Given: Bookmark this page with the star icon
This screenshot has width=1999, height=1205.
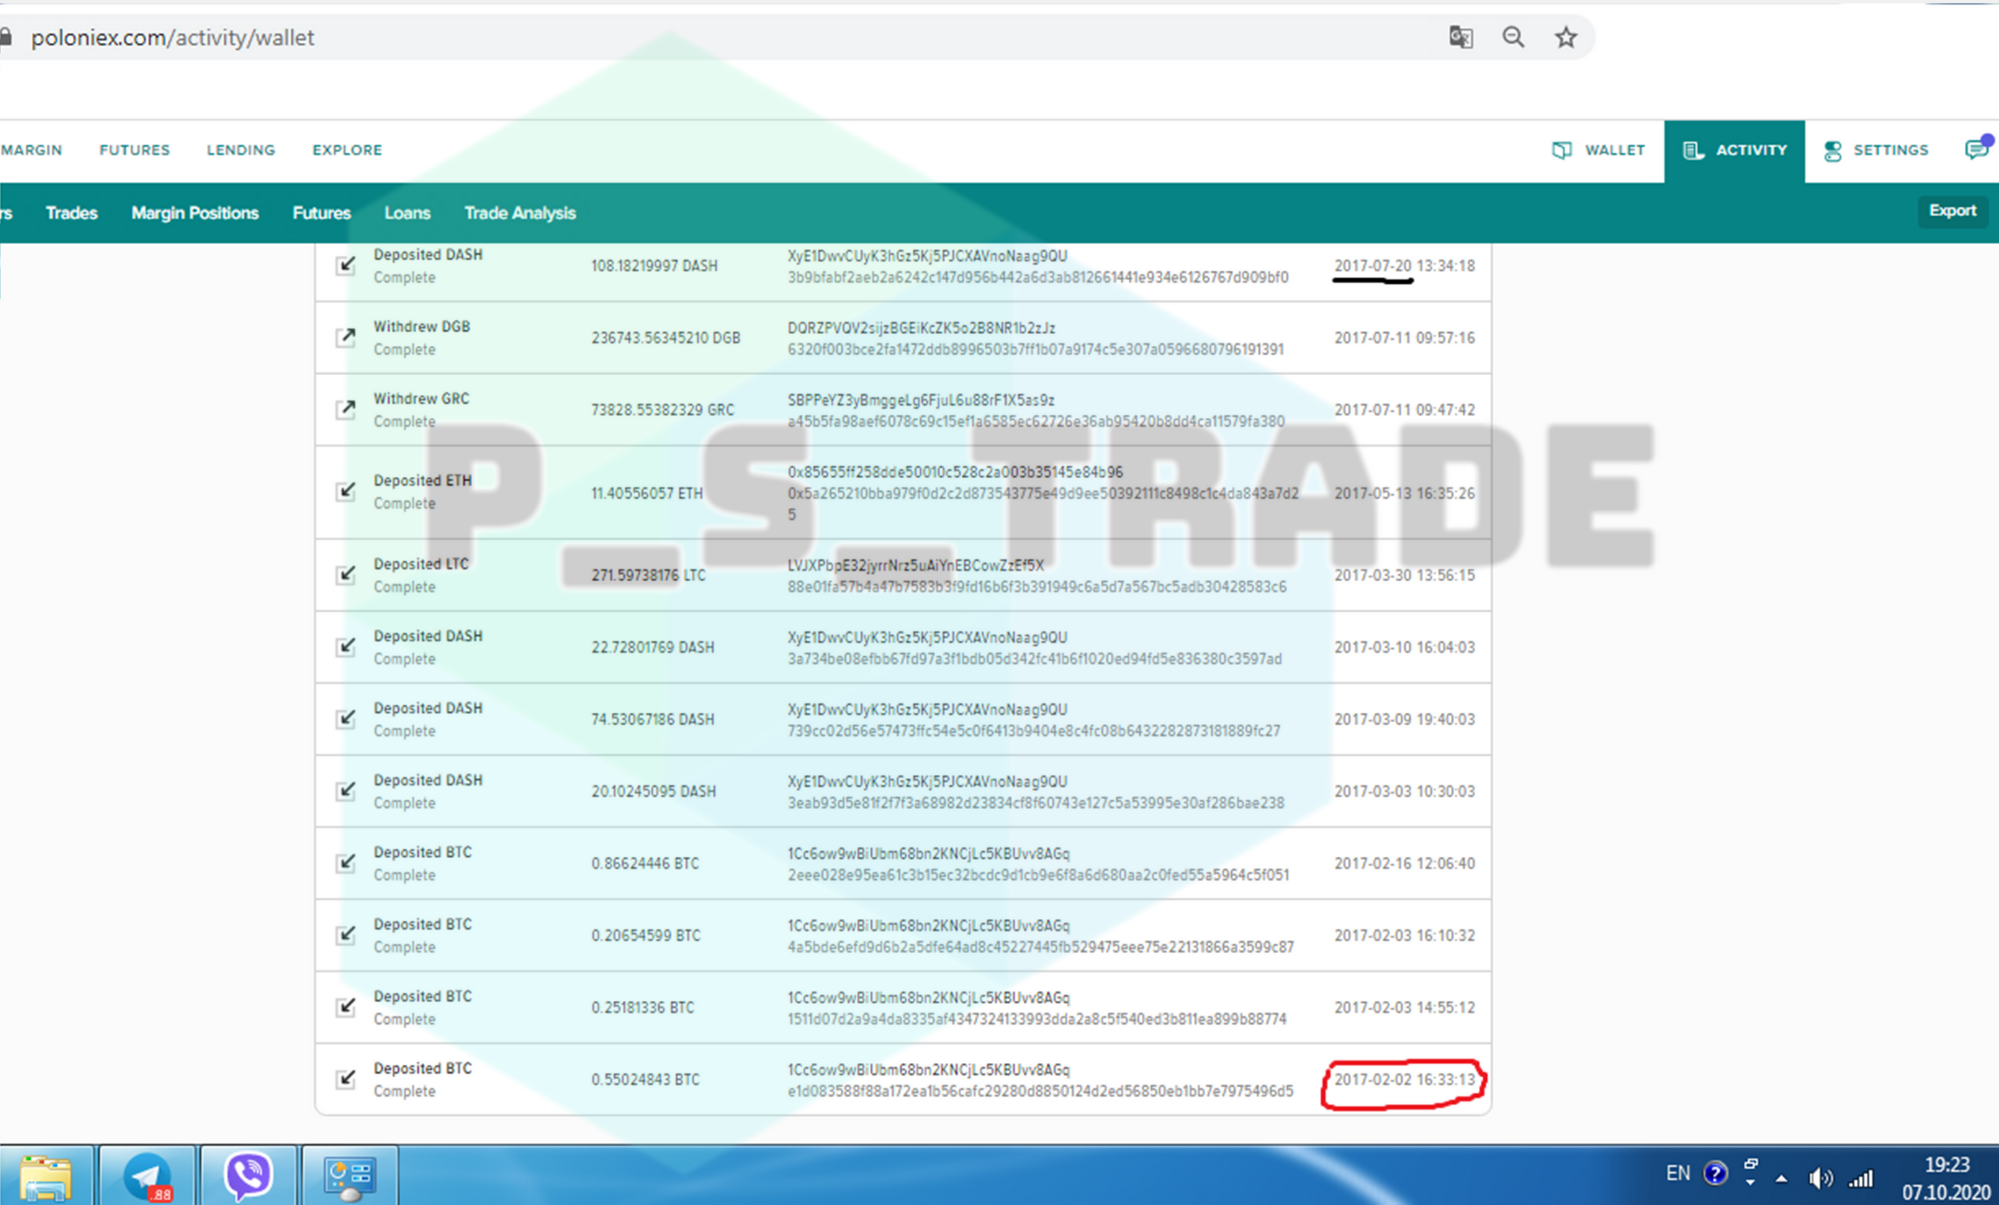Looking at the screenshot, I should point(1565,38).
